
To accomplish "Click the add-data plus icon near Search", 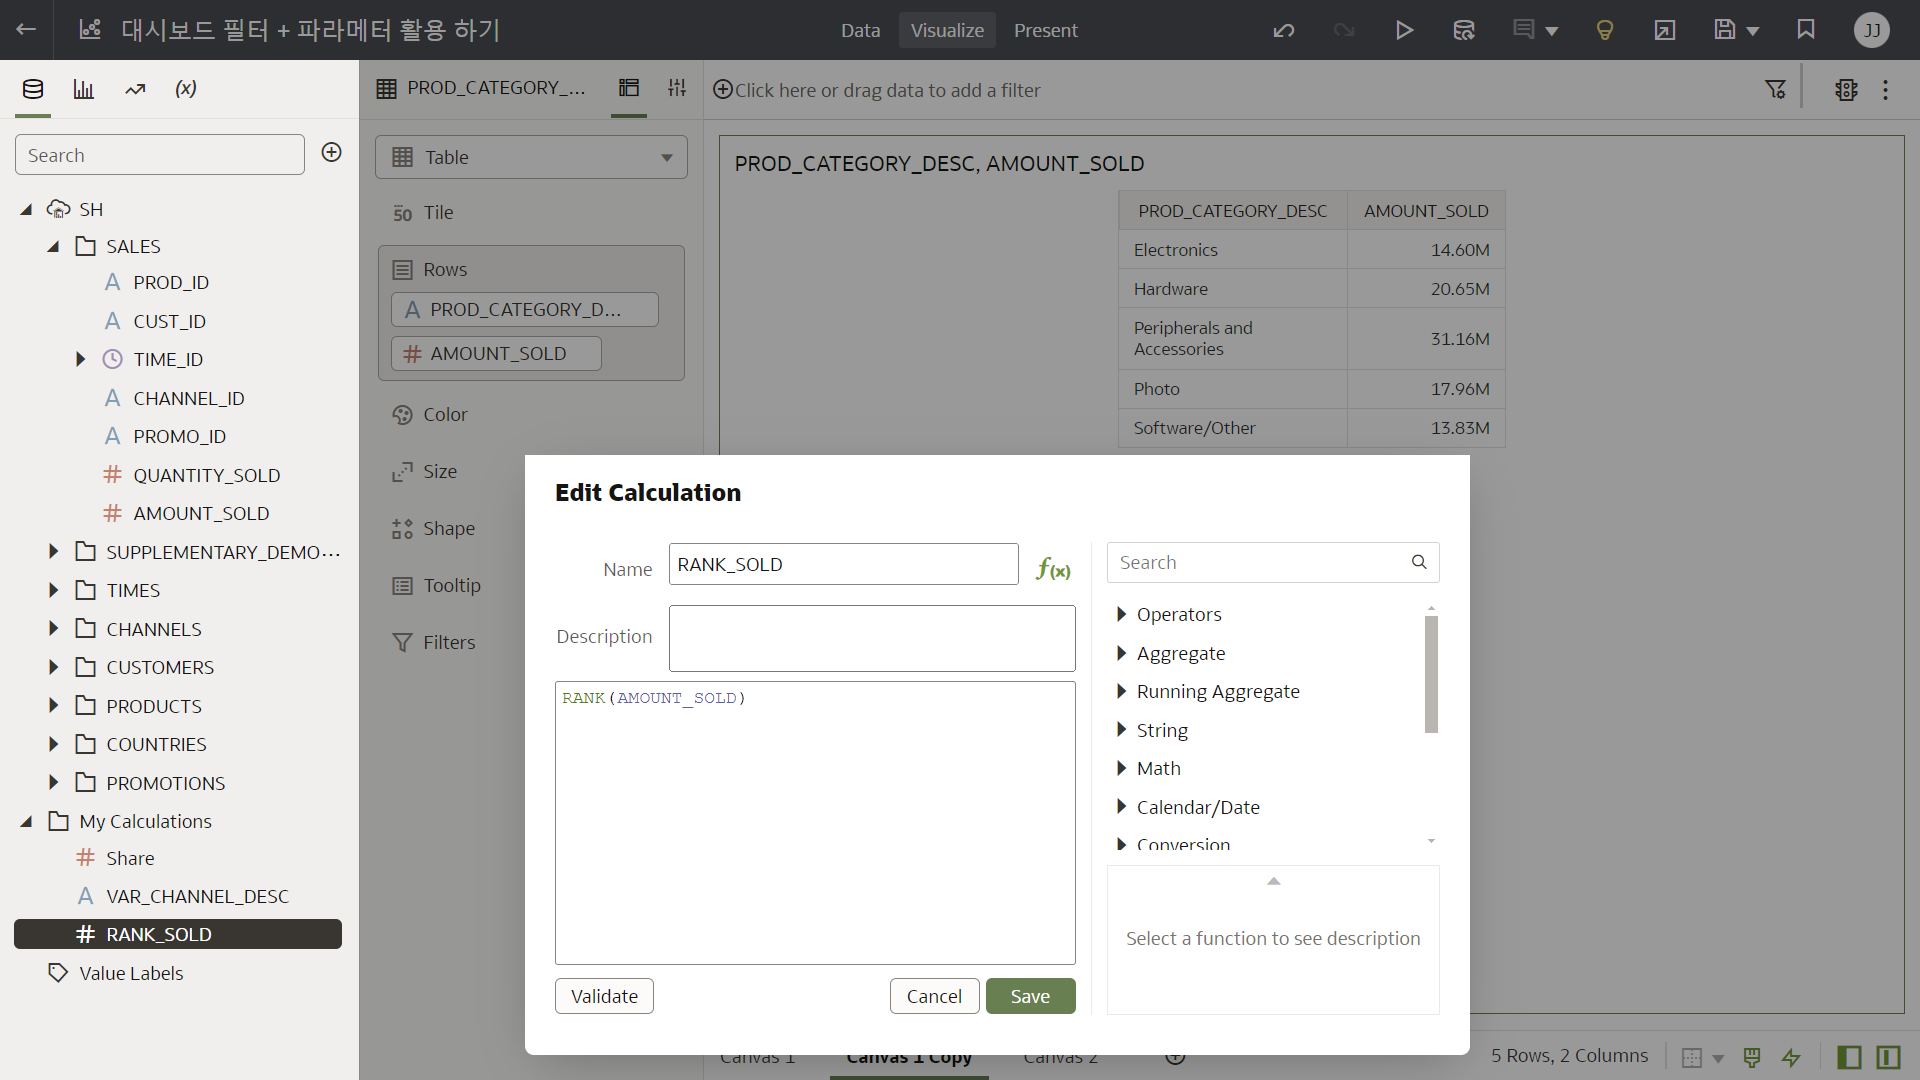I will click(x=332, y=152).
